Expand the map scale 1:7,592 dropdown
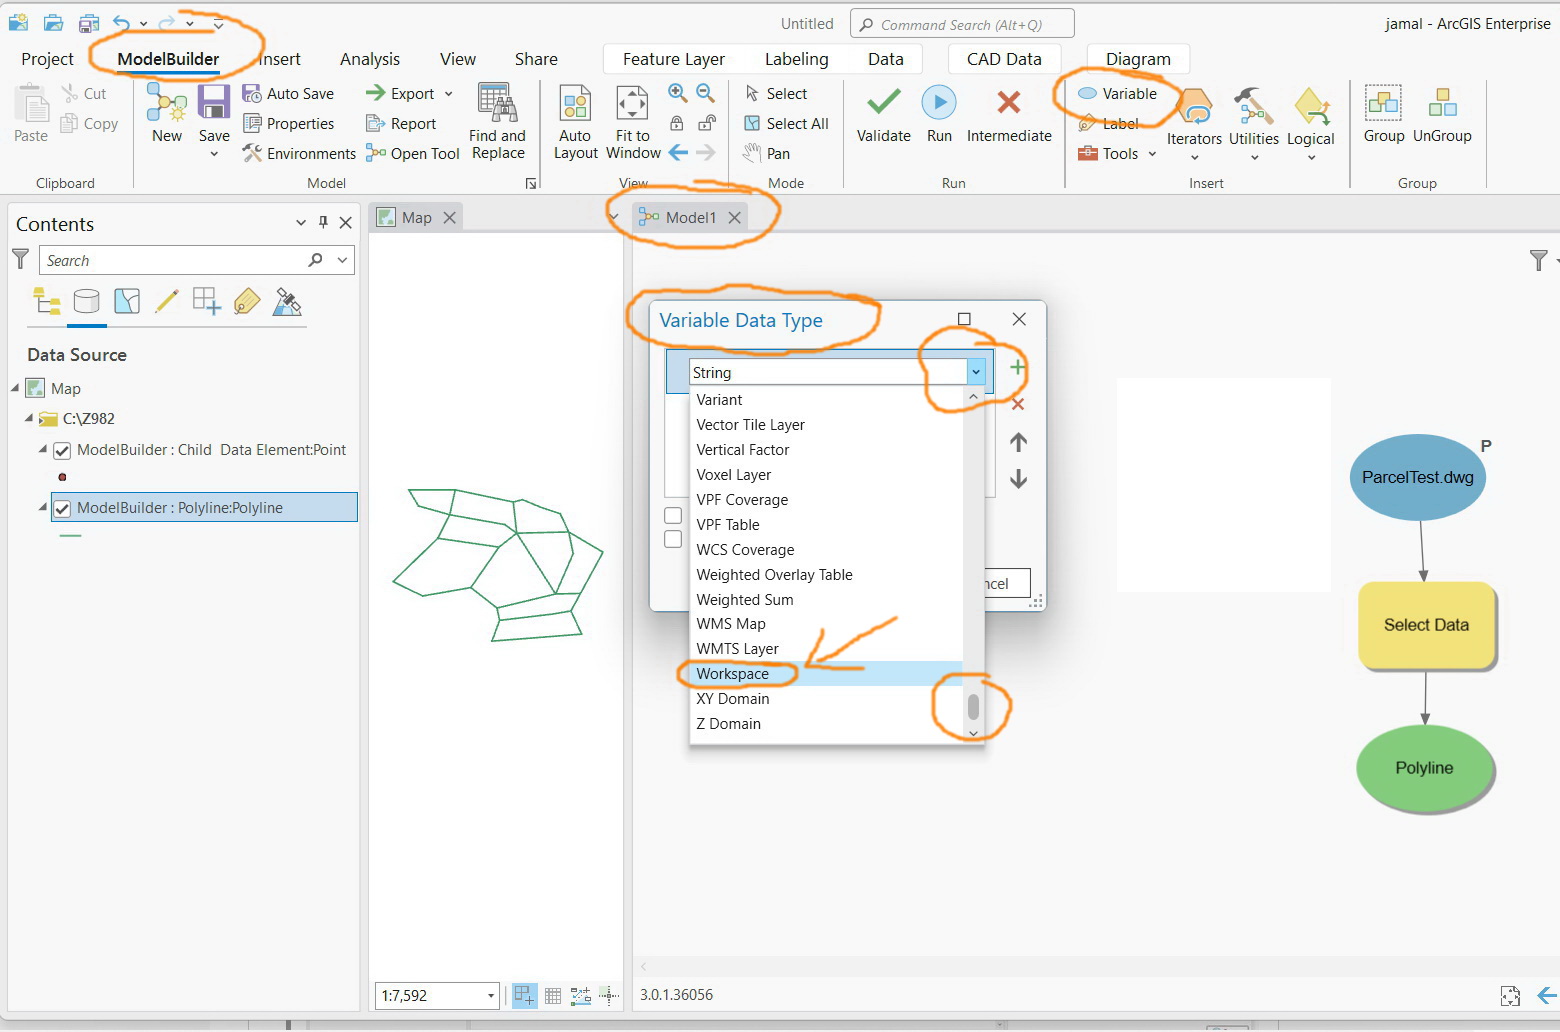Screen dimensions: 1560x1032 491,995
